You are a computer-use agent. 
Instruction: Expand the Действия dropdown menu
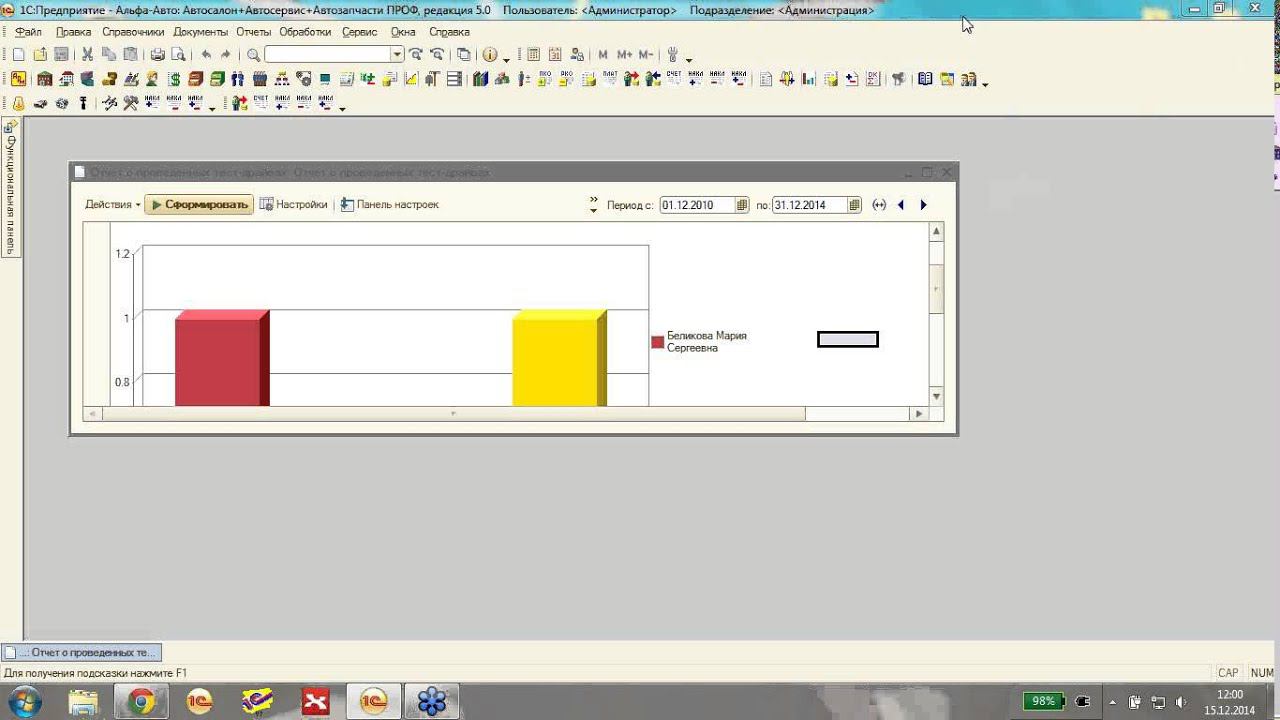click(113, 205)
